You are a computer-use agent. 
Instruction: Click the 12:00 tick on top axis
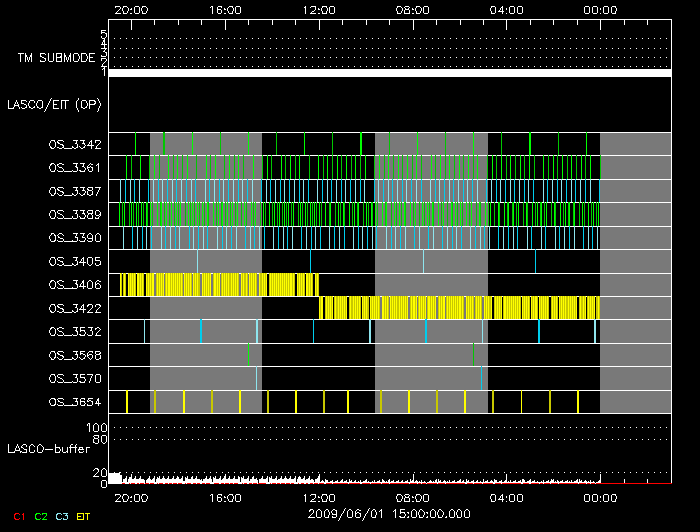coord(319,9)
